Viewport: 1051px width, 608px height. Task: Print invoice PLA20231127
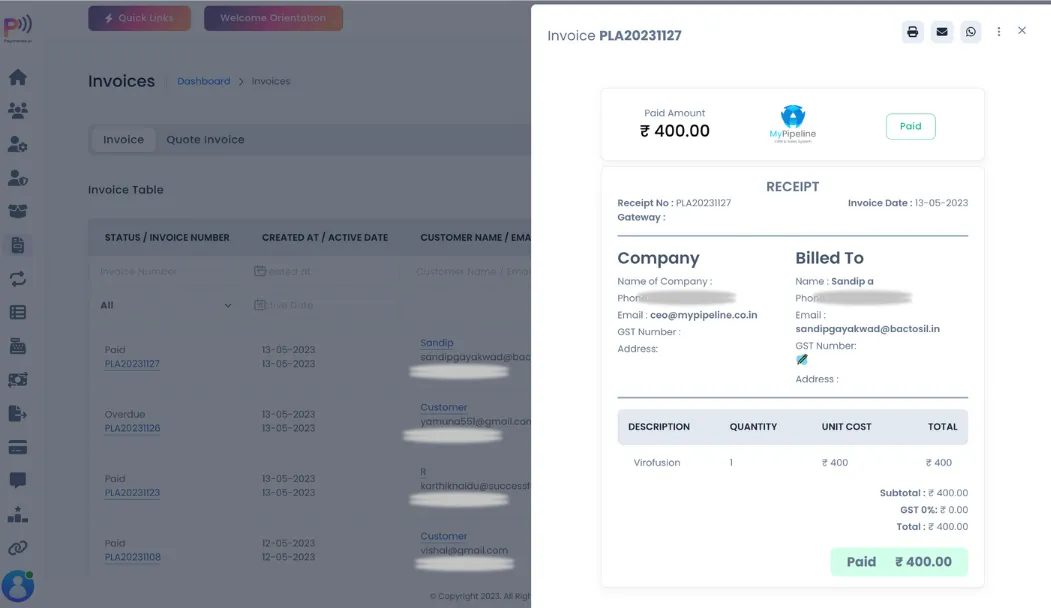click(x=912, y=32)
